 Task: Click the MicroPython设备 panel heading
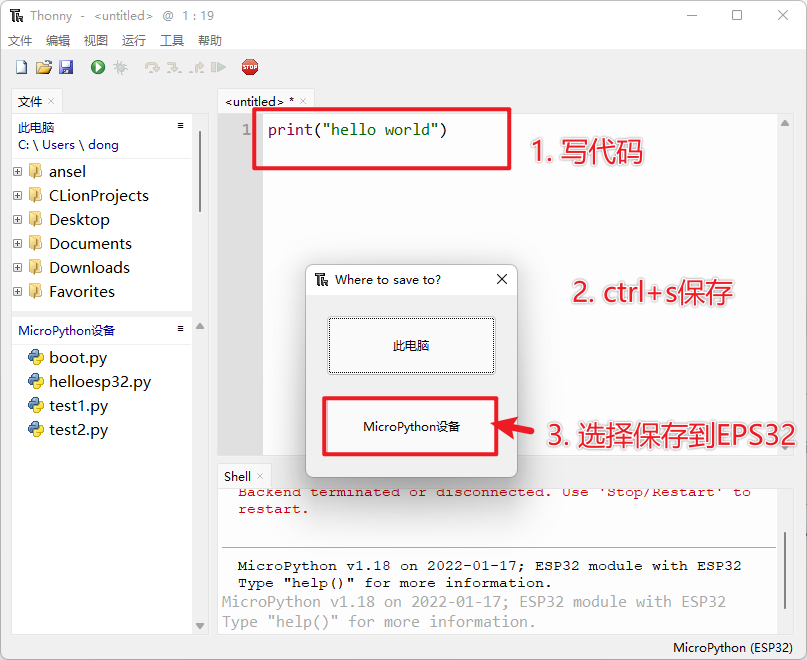click(66, 331)
